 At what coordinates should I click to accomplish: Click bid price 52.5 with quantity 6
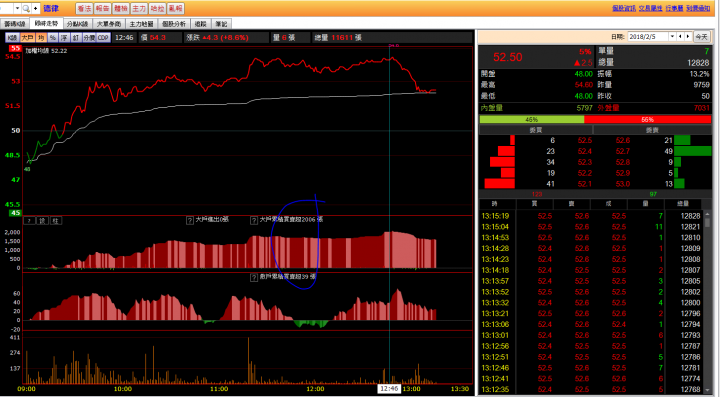(585, 140)
